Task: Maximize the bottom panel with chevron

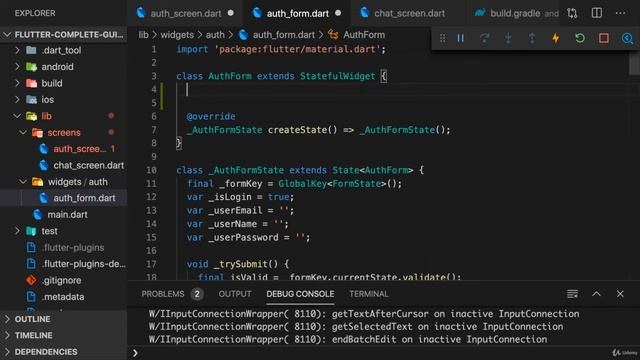Action: (x=596, y=294)
